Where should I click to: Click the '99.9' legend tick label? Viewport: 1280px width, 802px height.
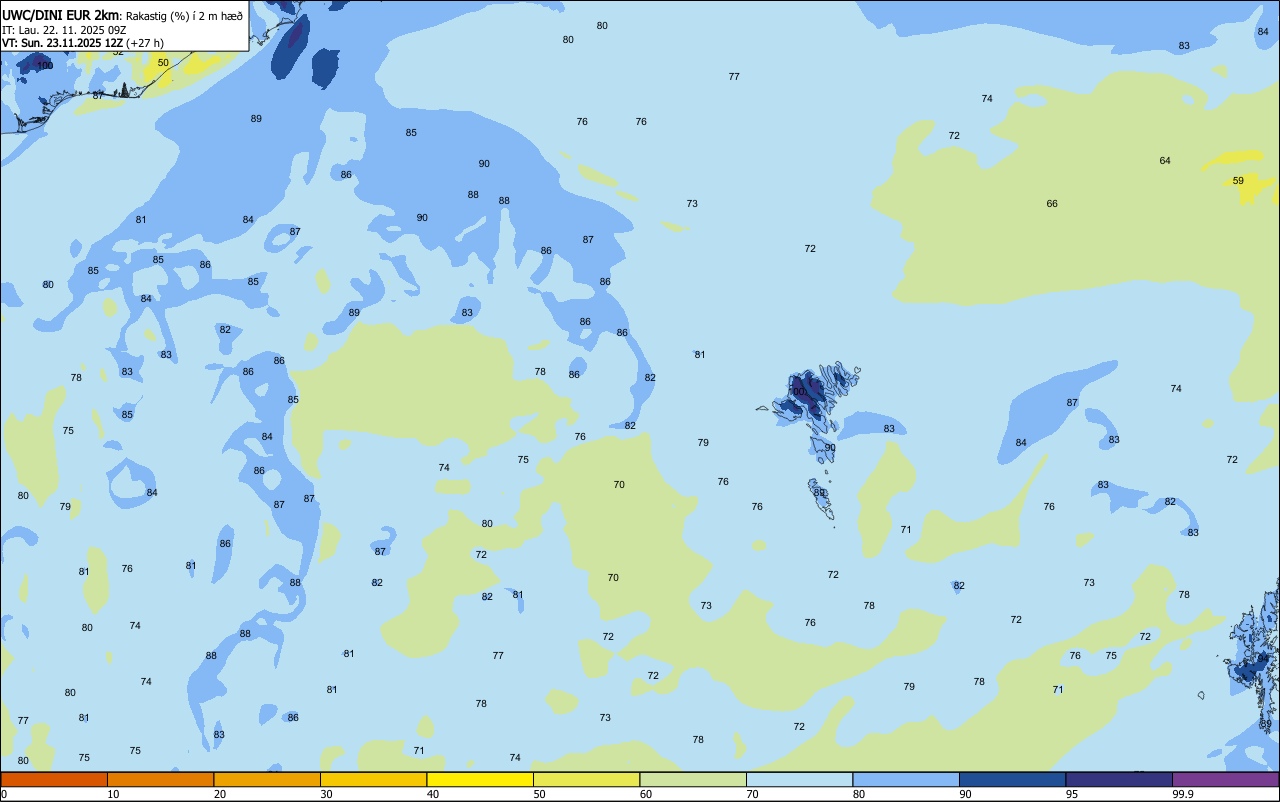pos(1182,794)
